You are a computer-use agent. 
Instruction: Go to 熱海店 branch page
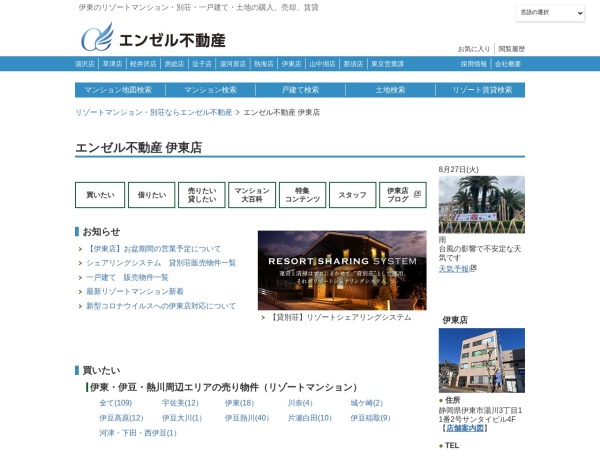(x=264, y=64)
